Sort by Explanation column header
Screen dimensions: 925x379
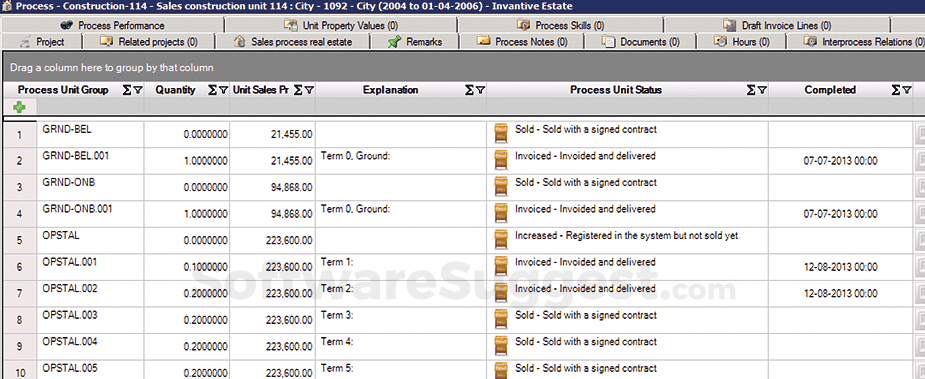[391, 90]
